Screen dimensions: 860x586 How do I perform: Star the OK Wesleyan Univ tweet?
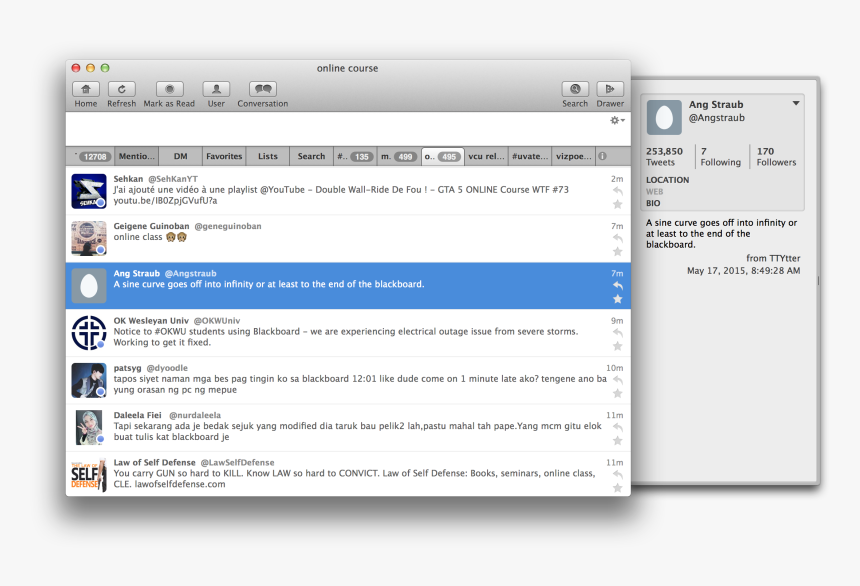click(617, 346)
